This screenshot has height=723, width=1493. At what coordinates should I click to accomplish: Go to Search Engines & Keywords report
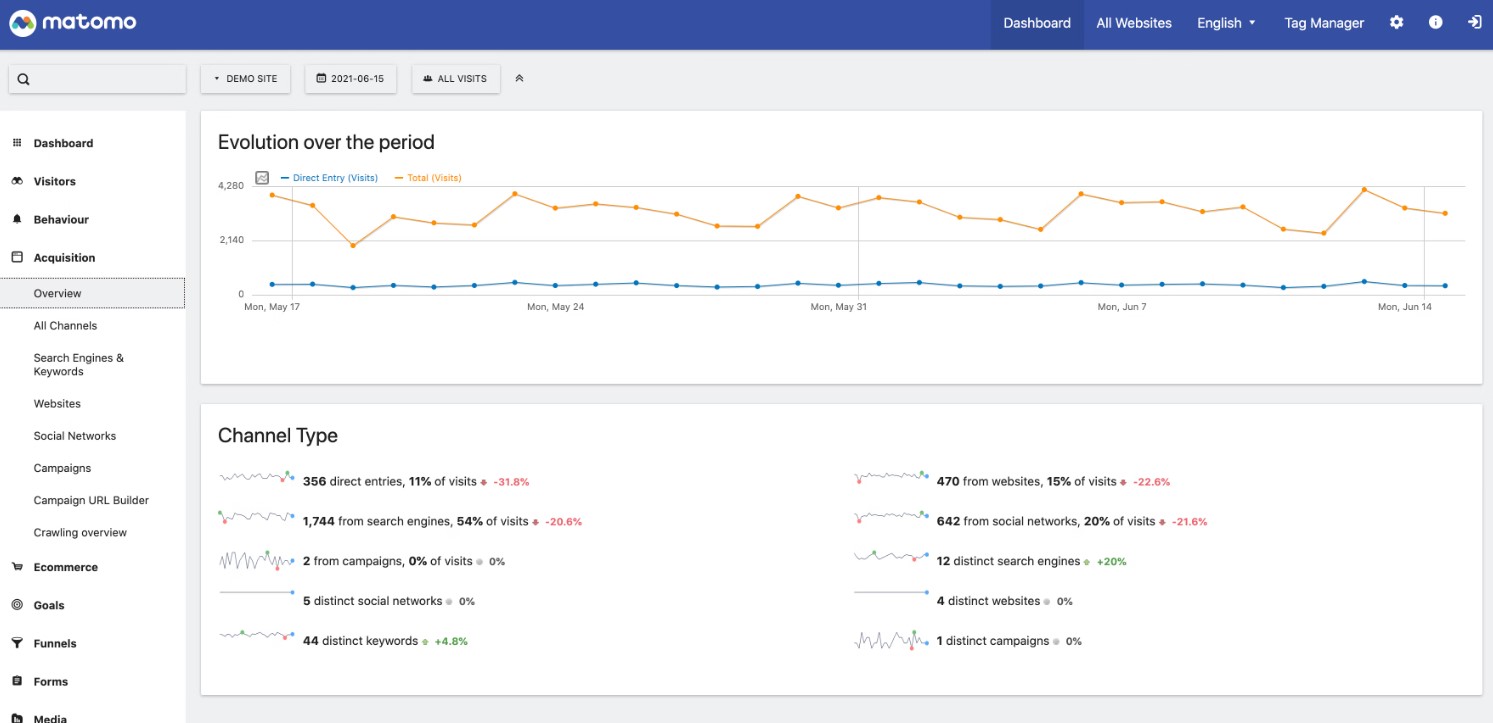(x=79, y=365)
